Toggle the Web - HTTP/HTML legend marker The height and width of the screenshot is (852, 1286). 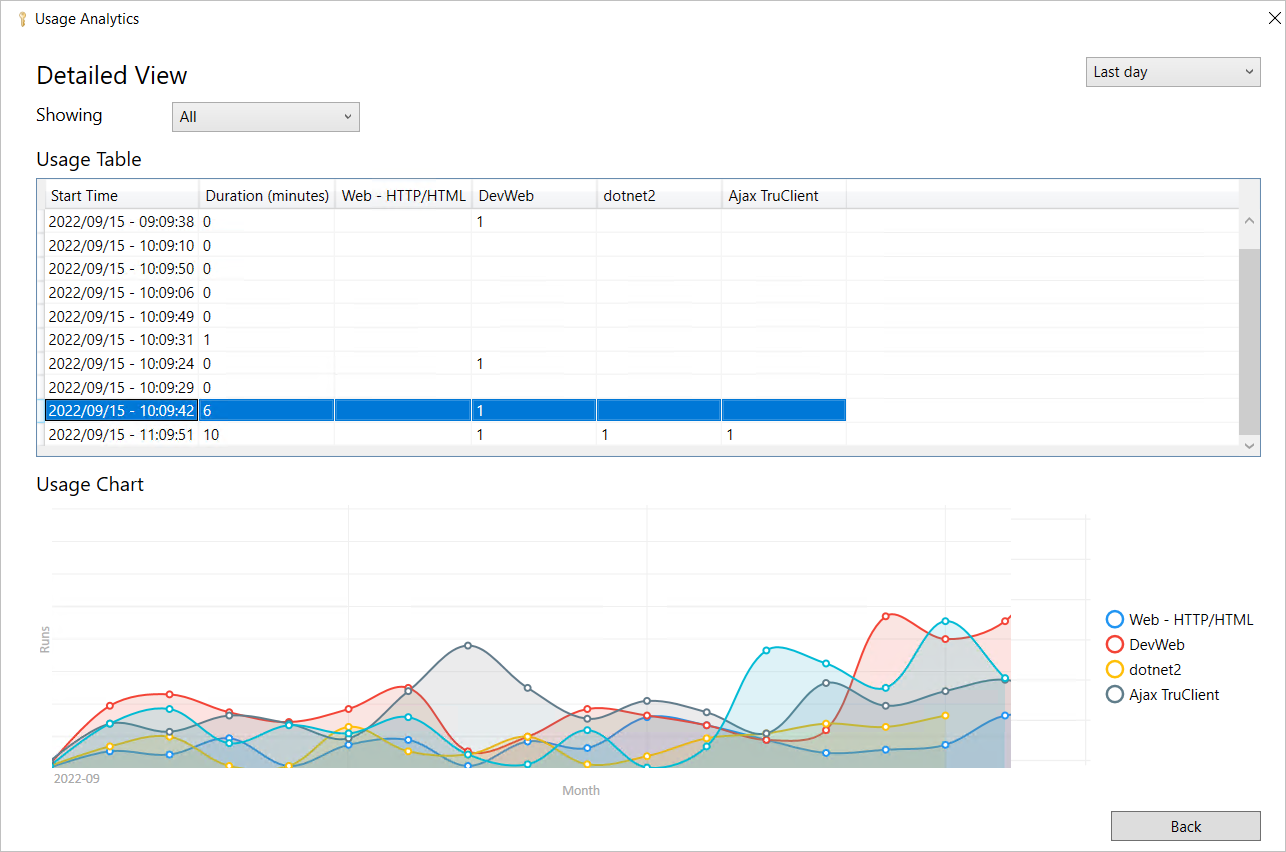pyautogui.click(x=1114, y=620)
